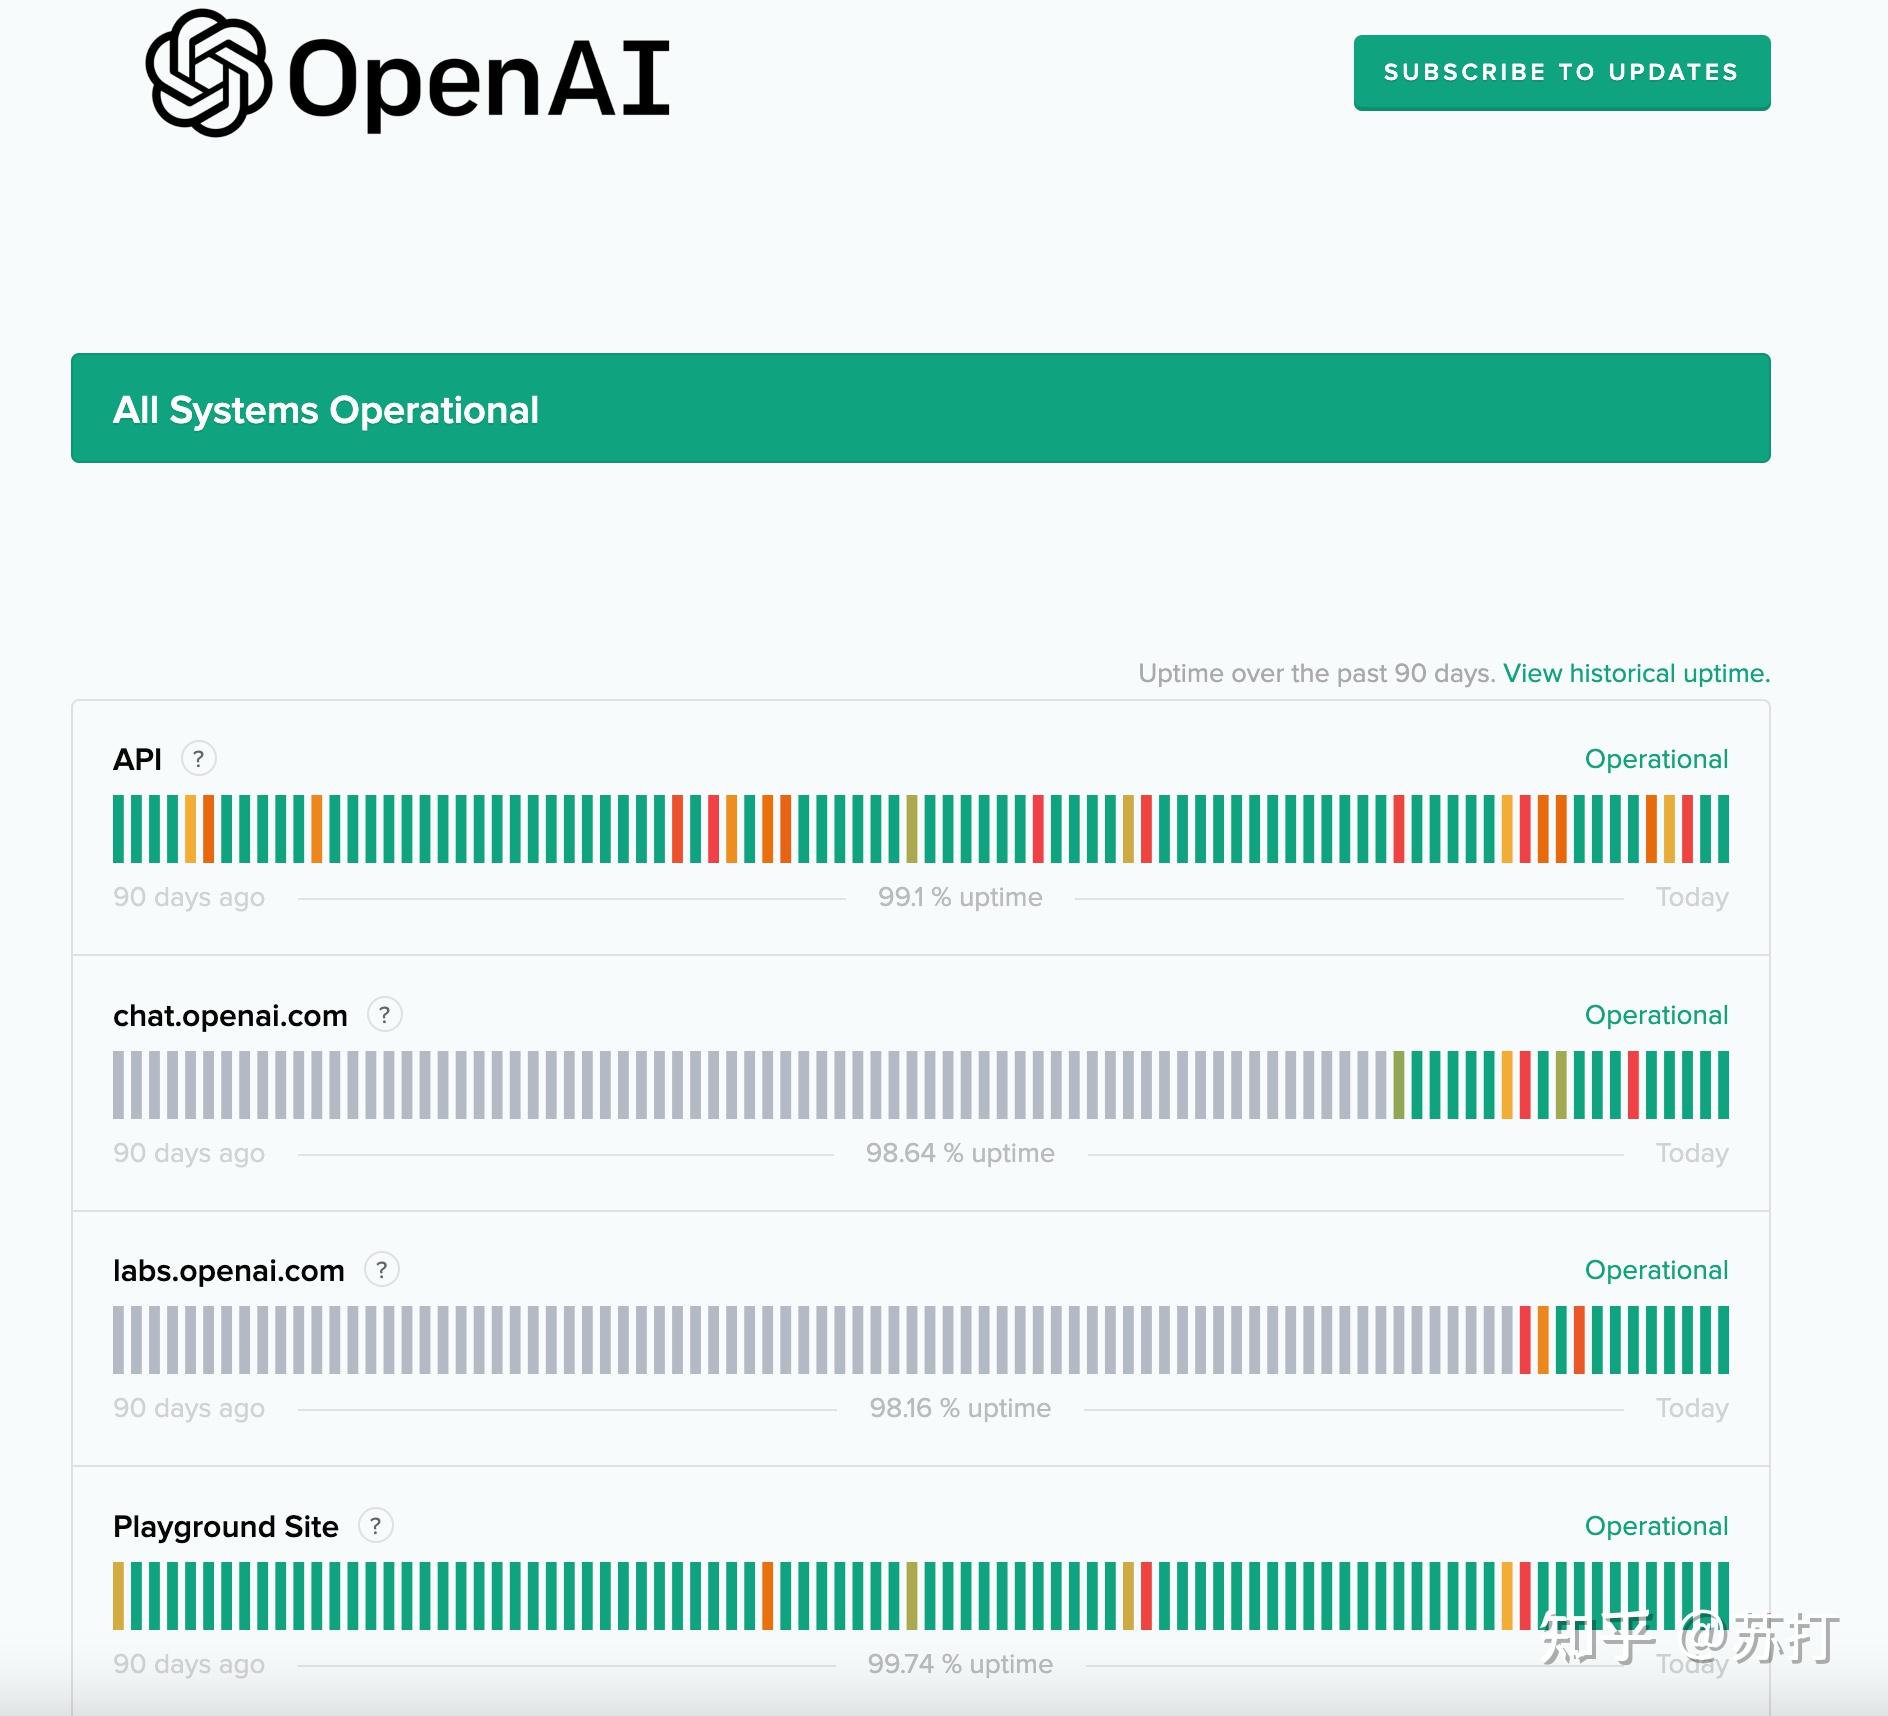
Task: Click the Operational status label for API
Action: [x=1656, y=759]
